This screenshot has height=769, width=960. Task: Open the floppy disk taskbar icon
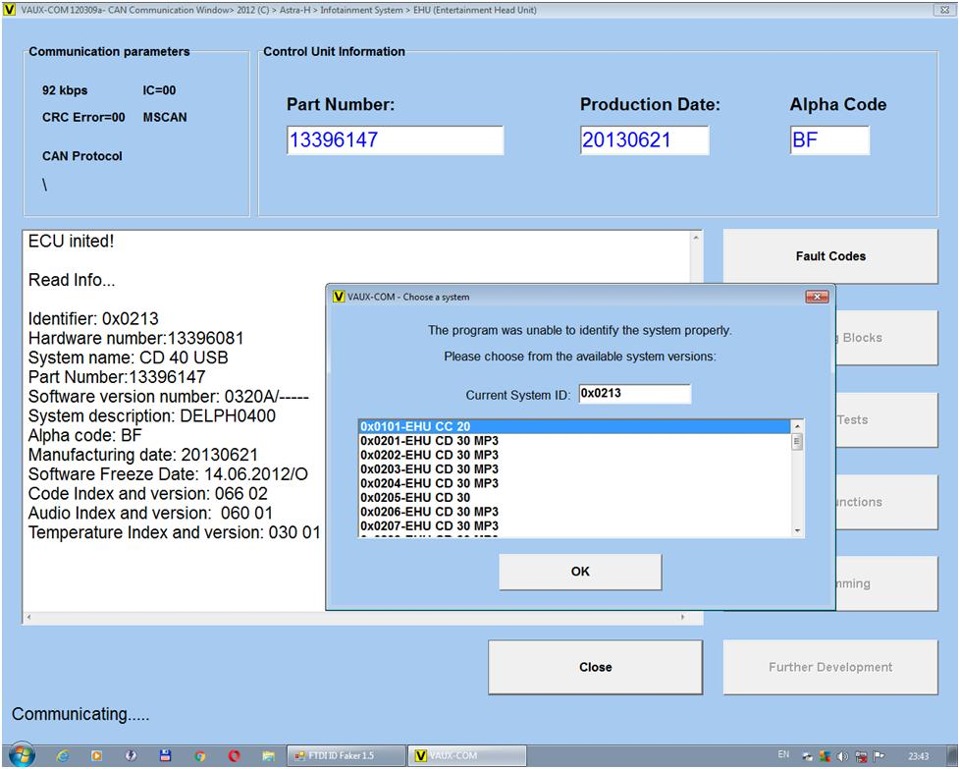165,756
